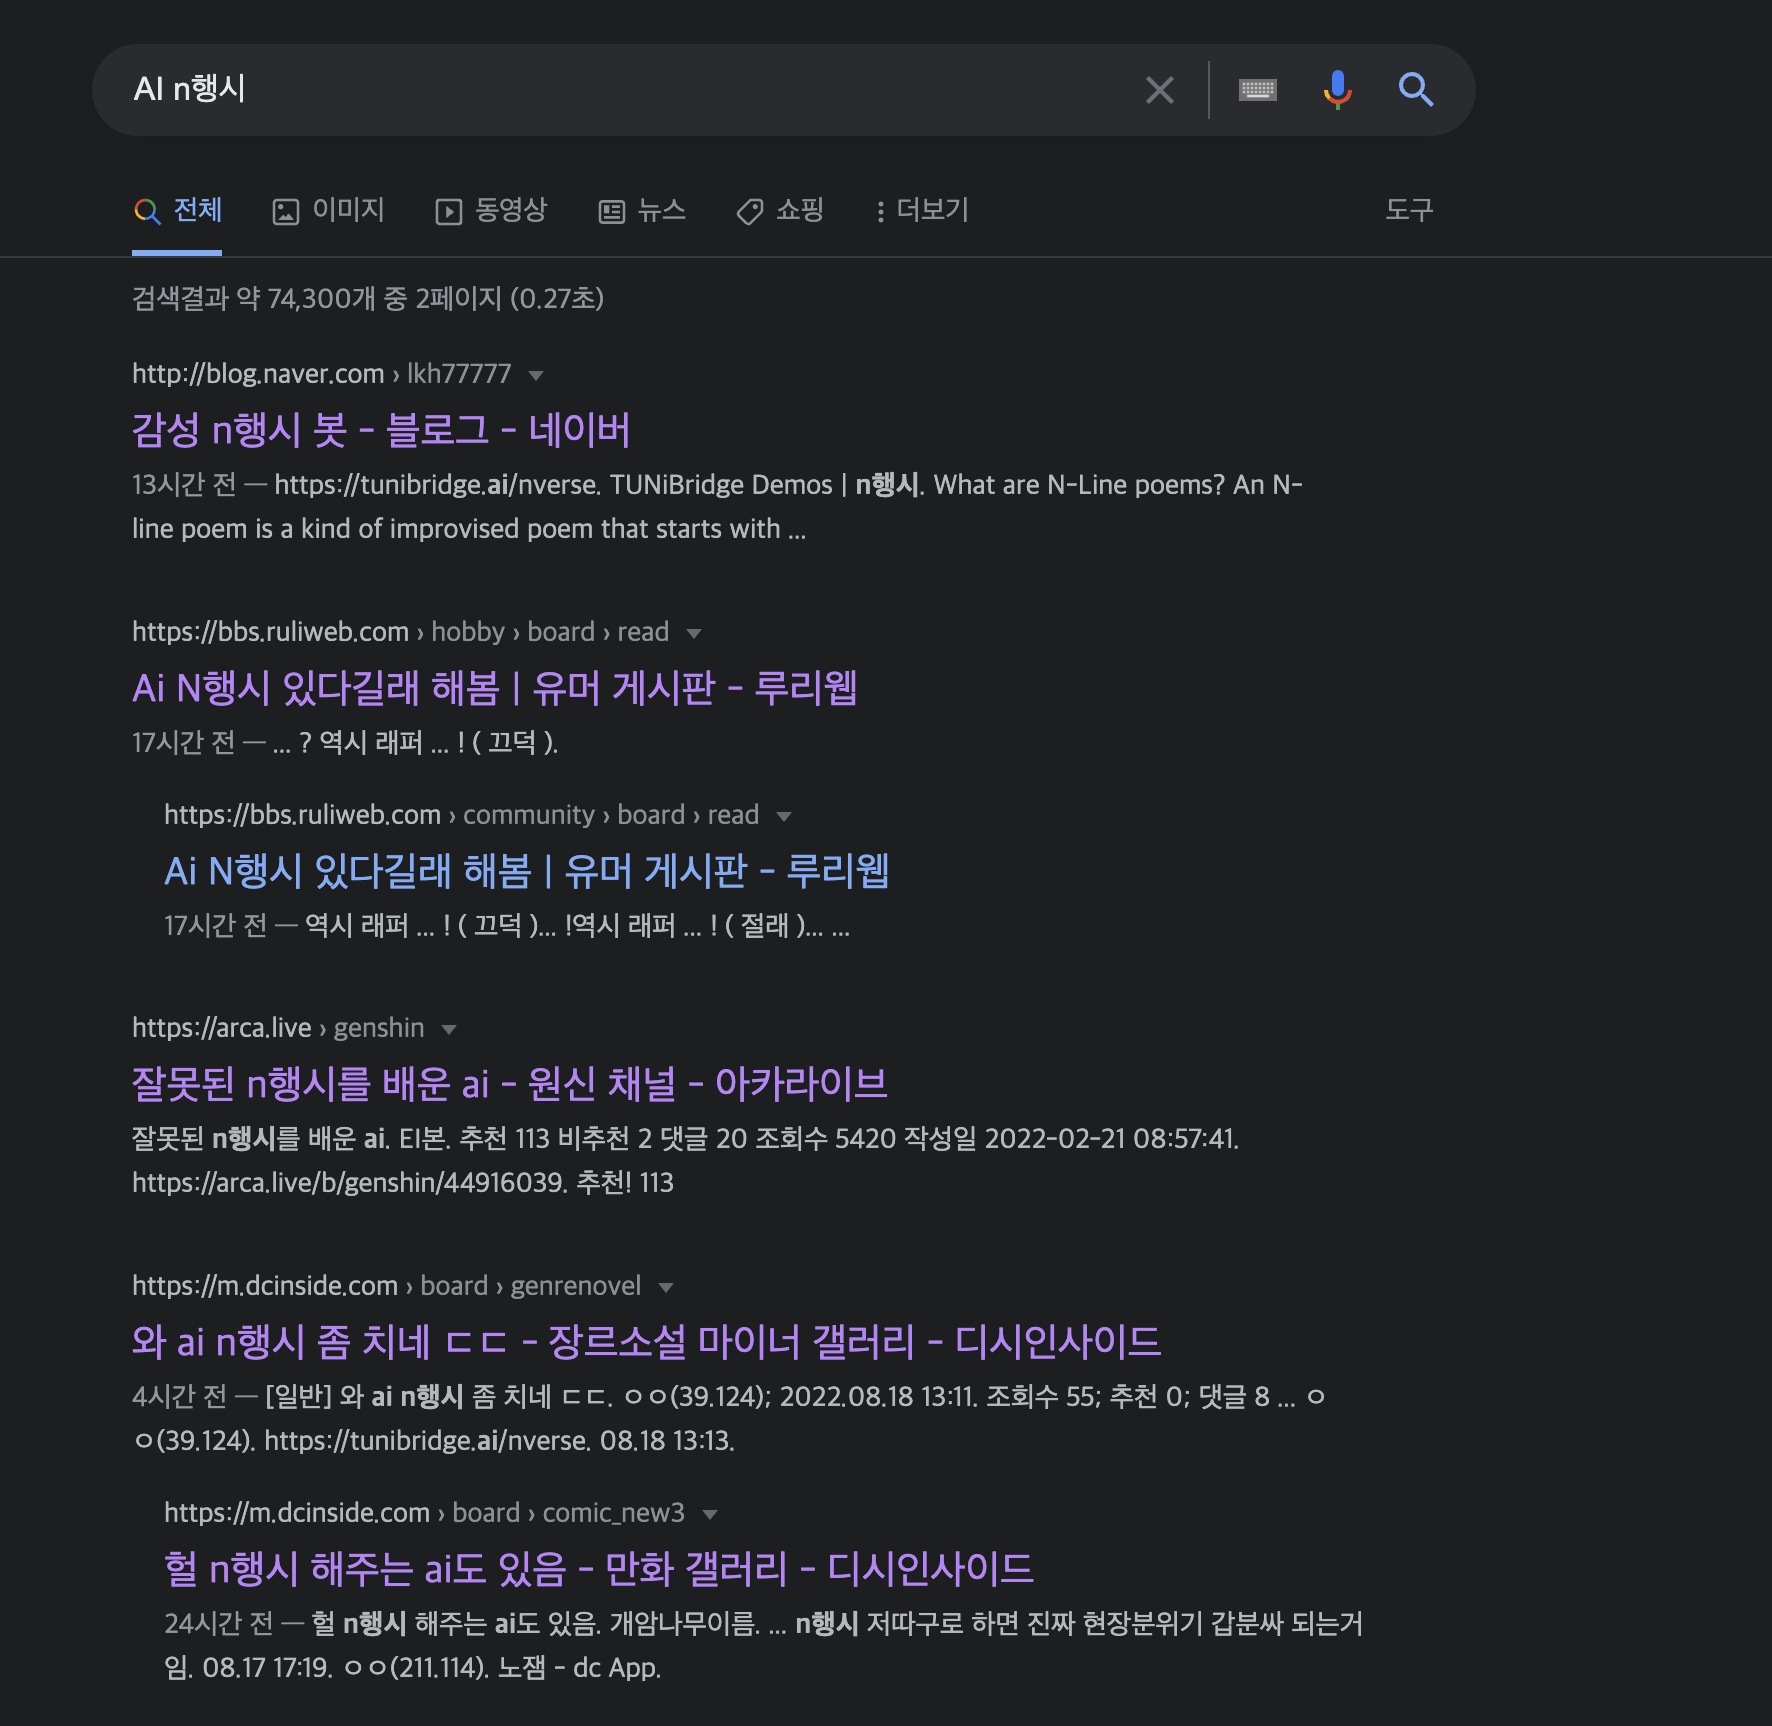Click the m.dcinside.com › board › genrenovel breadcrumb

(x=386, y=1286)
